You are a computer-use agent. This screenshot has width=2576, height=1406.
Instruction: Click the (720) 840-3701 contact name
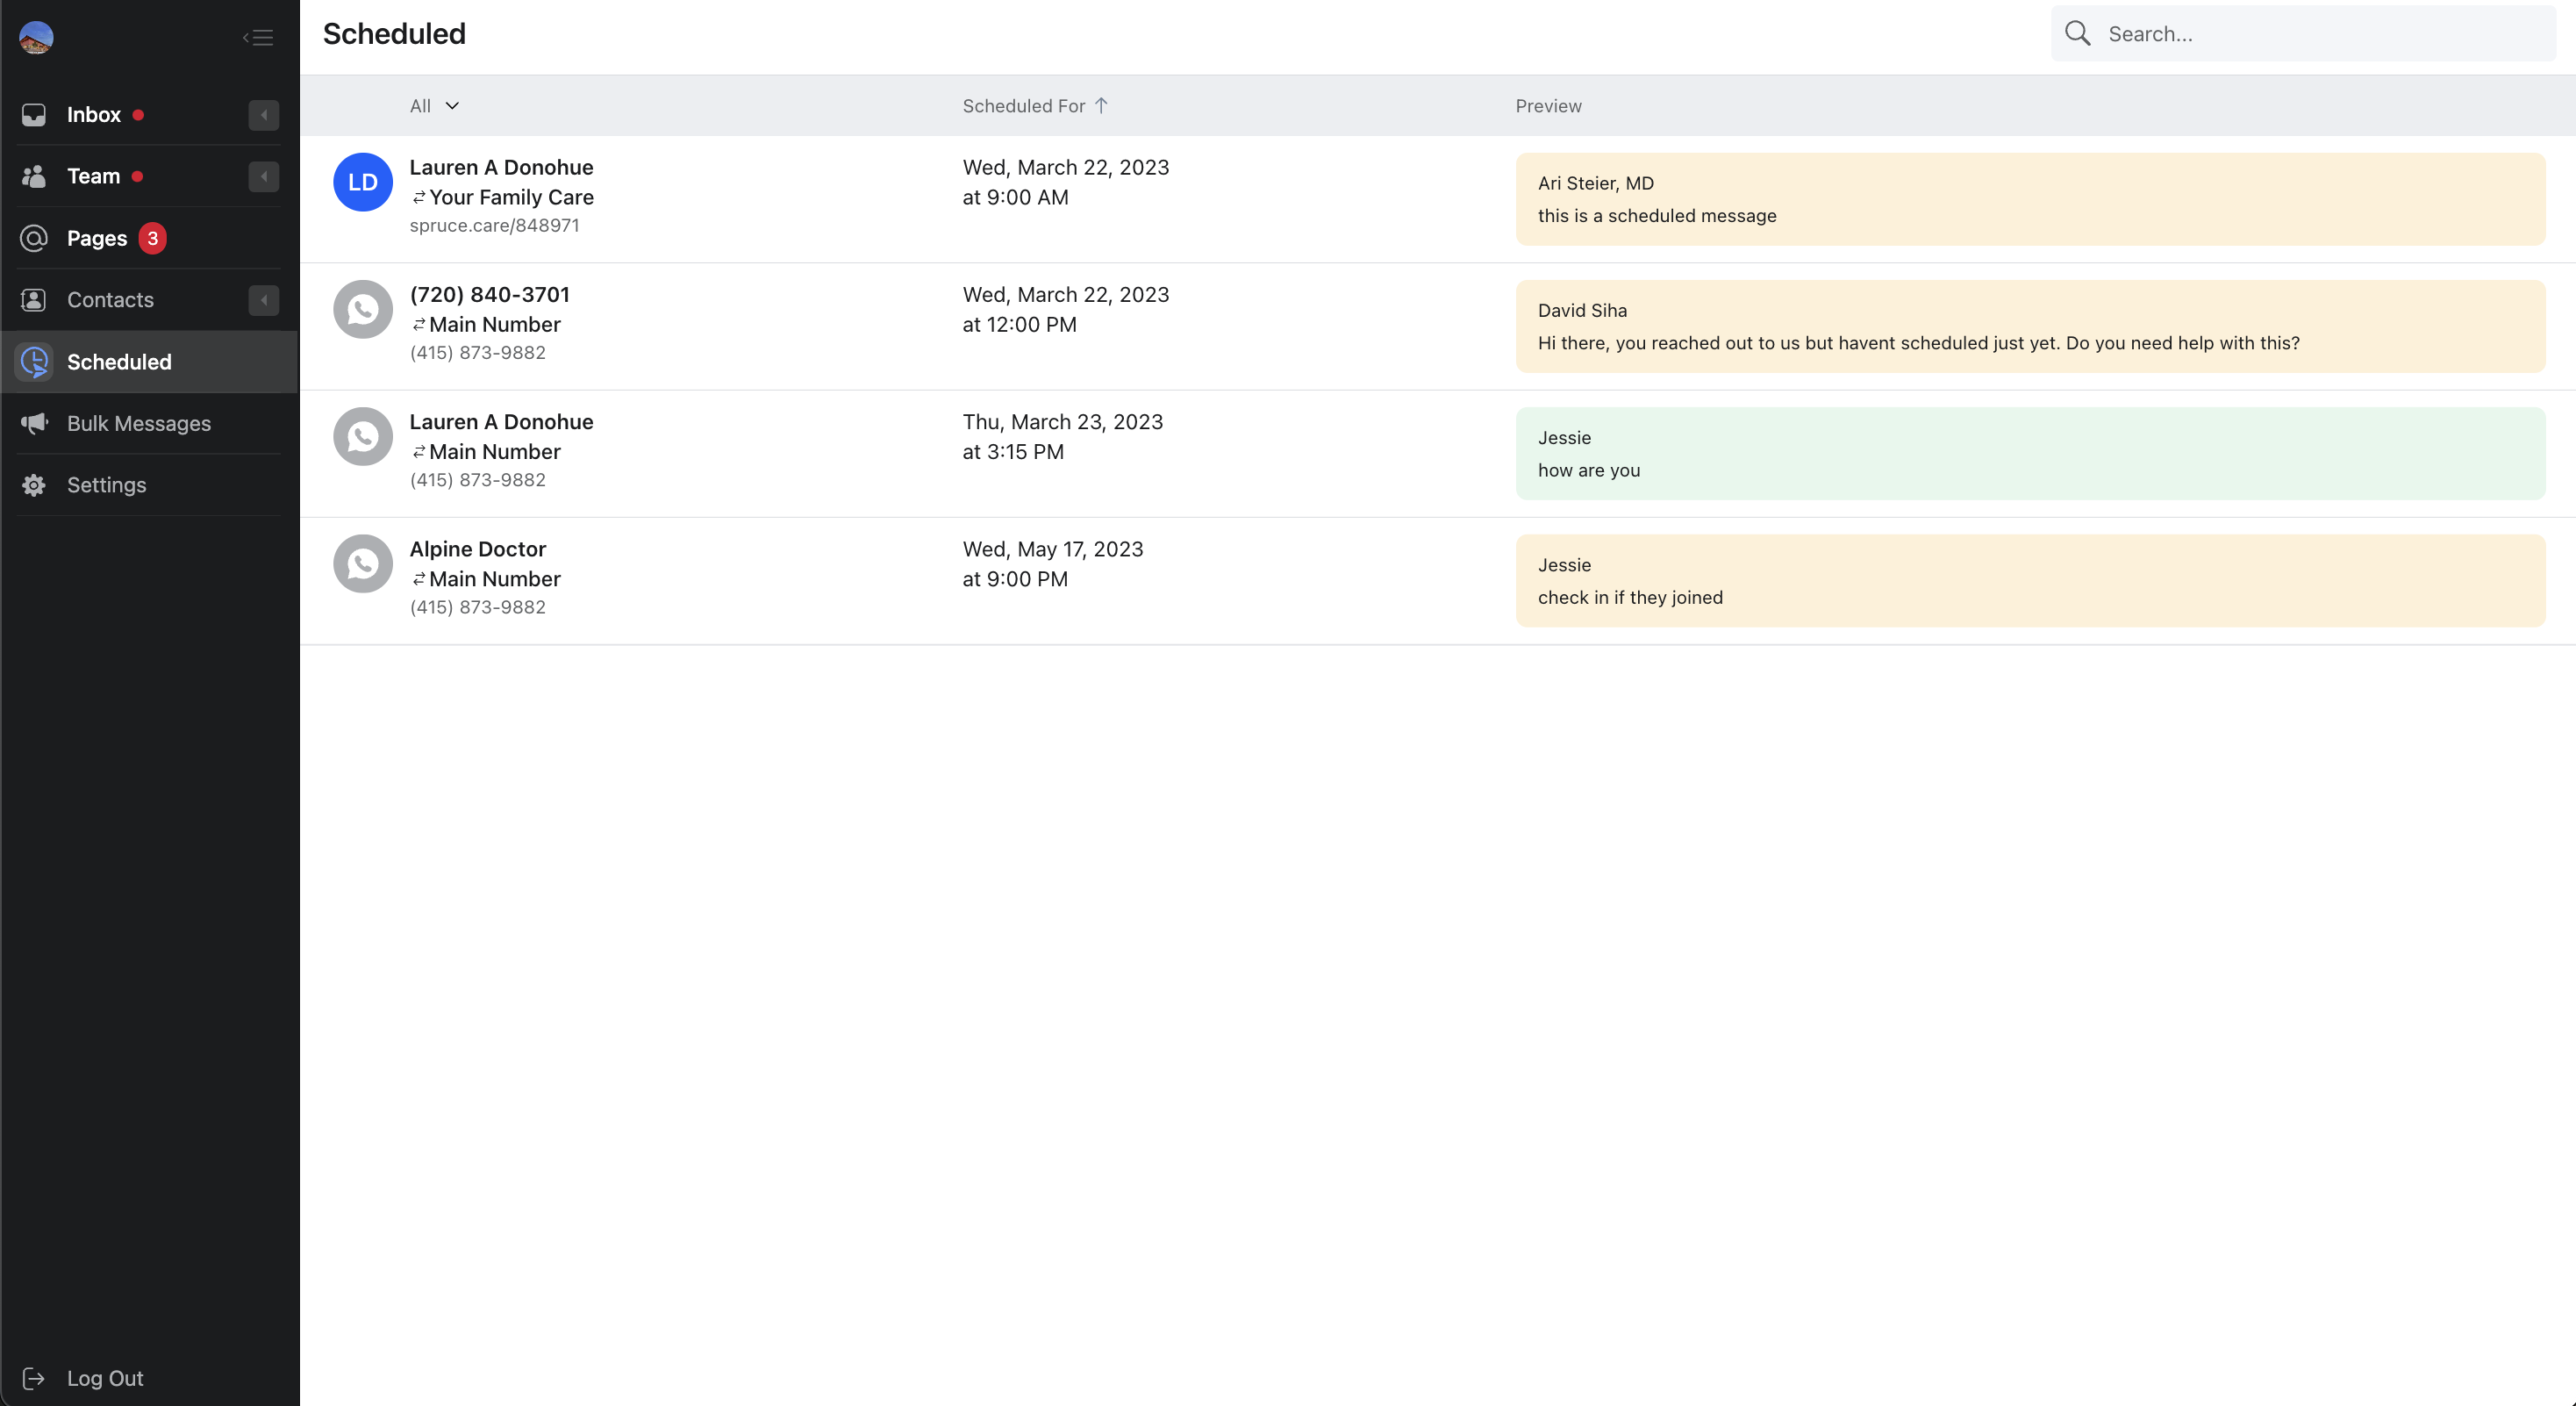(489, 294)
